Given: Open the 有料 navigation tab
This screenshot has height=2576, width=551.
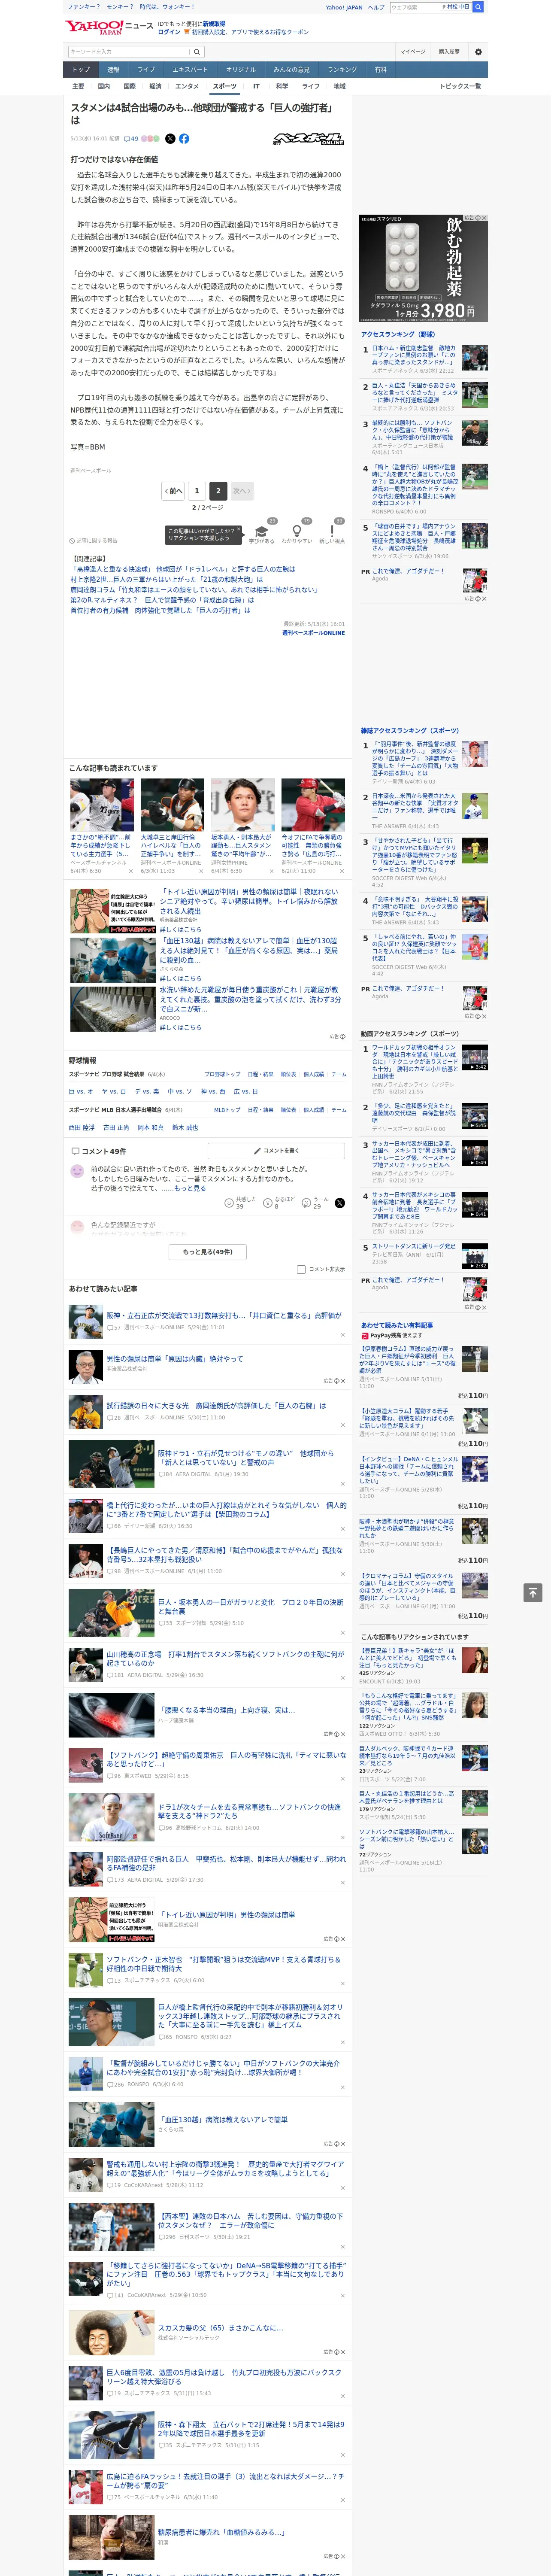Looking at the screenshot, I should (380, 69).
